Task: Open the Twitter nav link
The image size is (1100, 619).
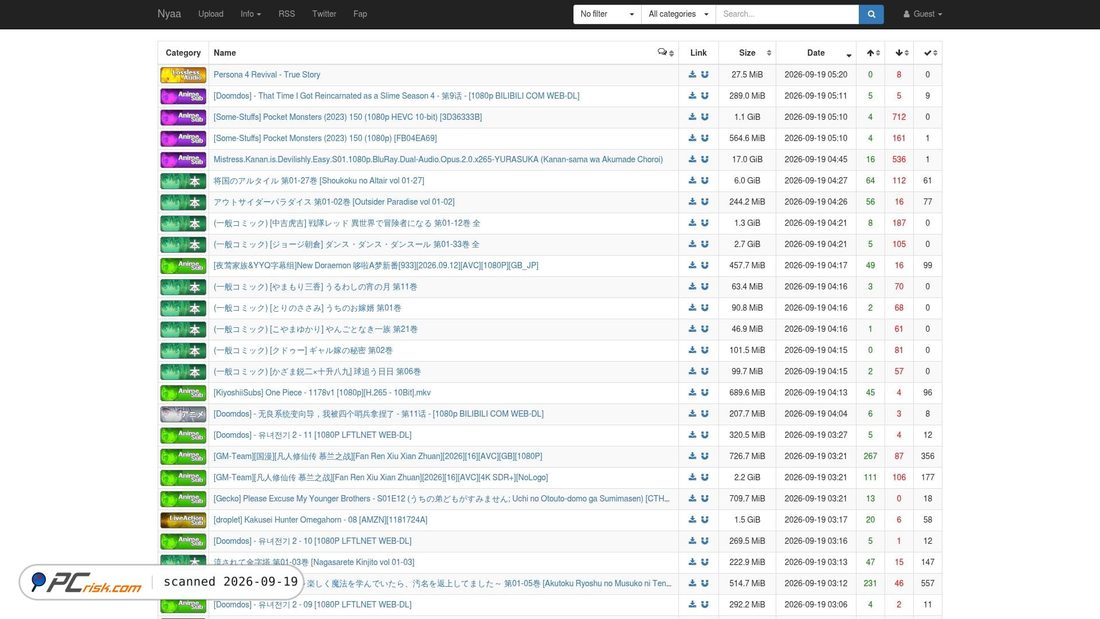Action: 324,14
